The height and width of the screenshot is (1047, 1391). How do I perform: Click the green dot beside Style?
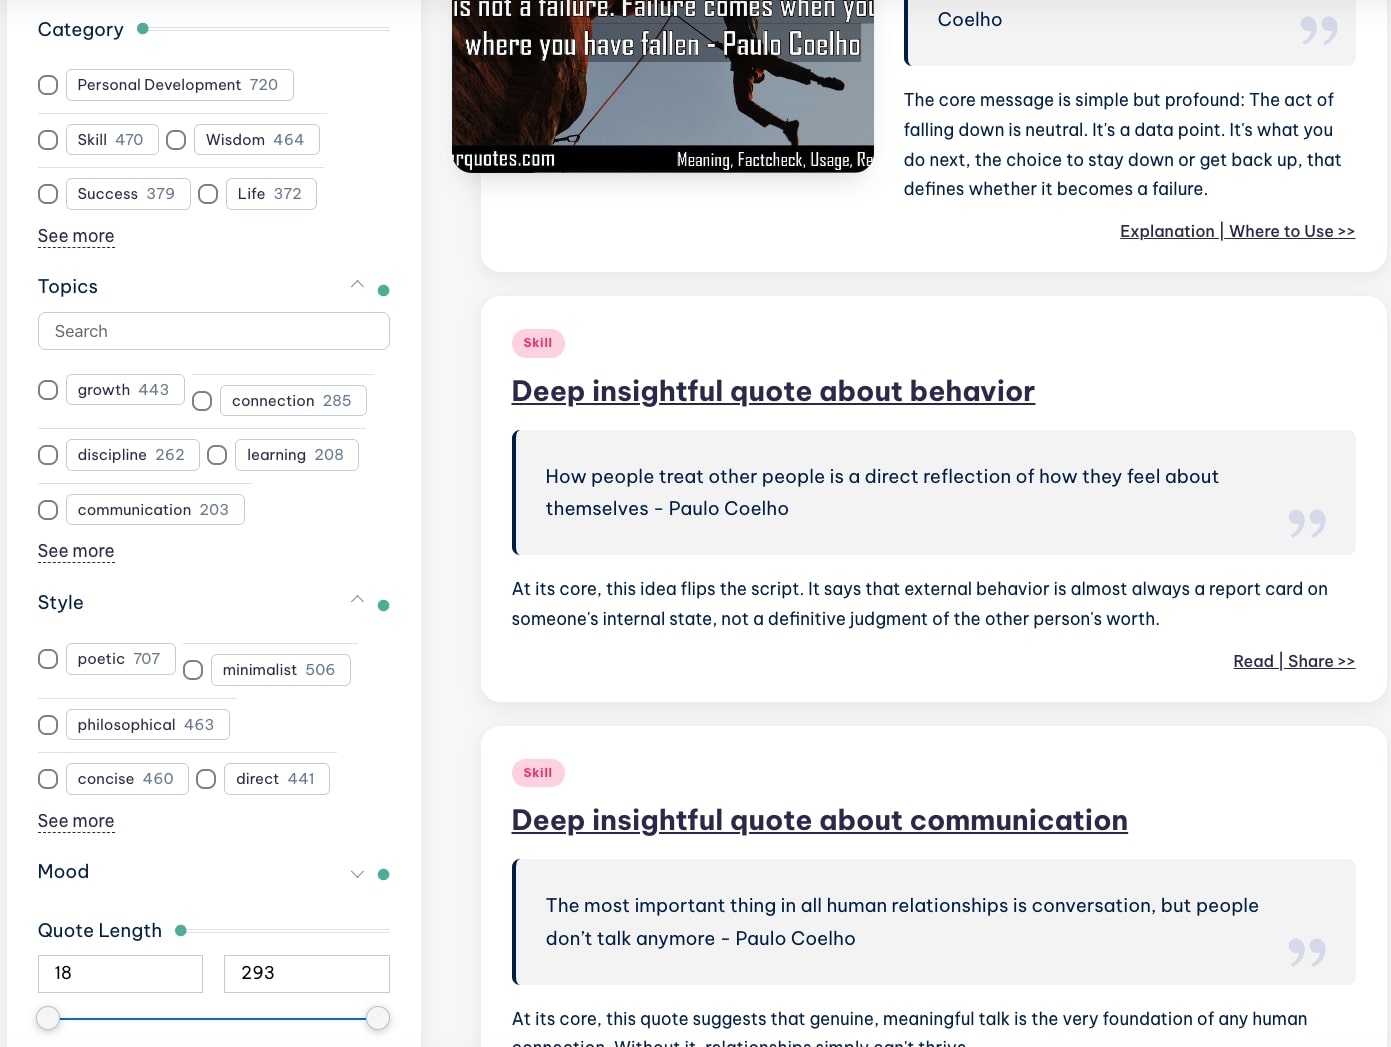[x=383, y=606]
